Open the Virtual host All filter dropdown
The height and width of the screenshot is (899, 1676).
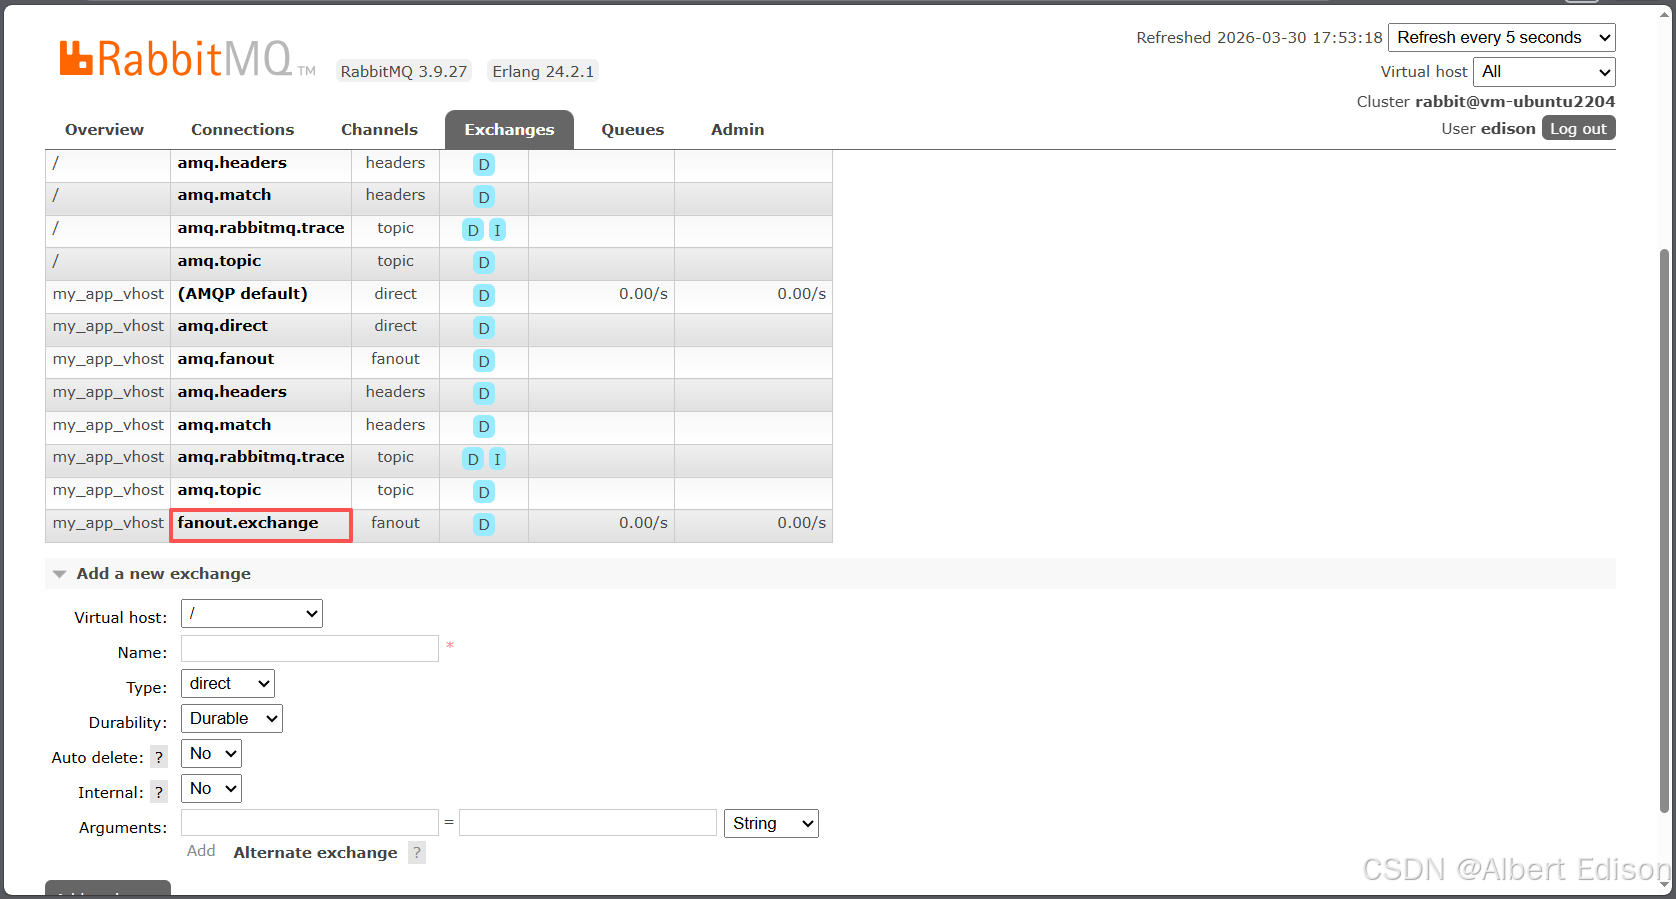click(x=1544, y=72)
